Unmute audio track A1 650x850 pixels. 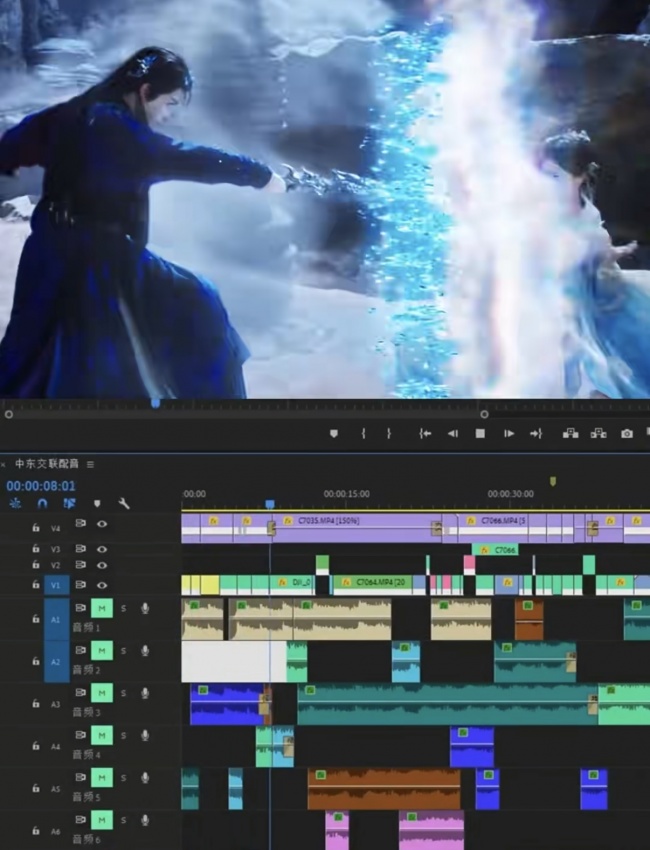click(x=101, y=608)
